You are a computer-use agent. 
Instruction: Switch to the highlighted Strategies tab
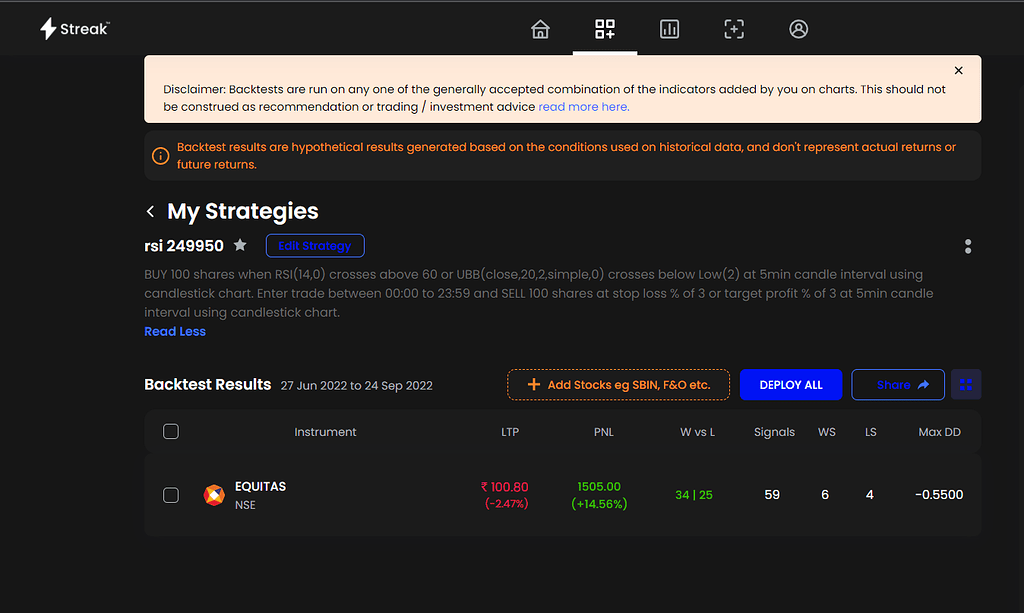[x=605, y=29]
